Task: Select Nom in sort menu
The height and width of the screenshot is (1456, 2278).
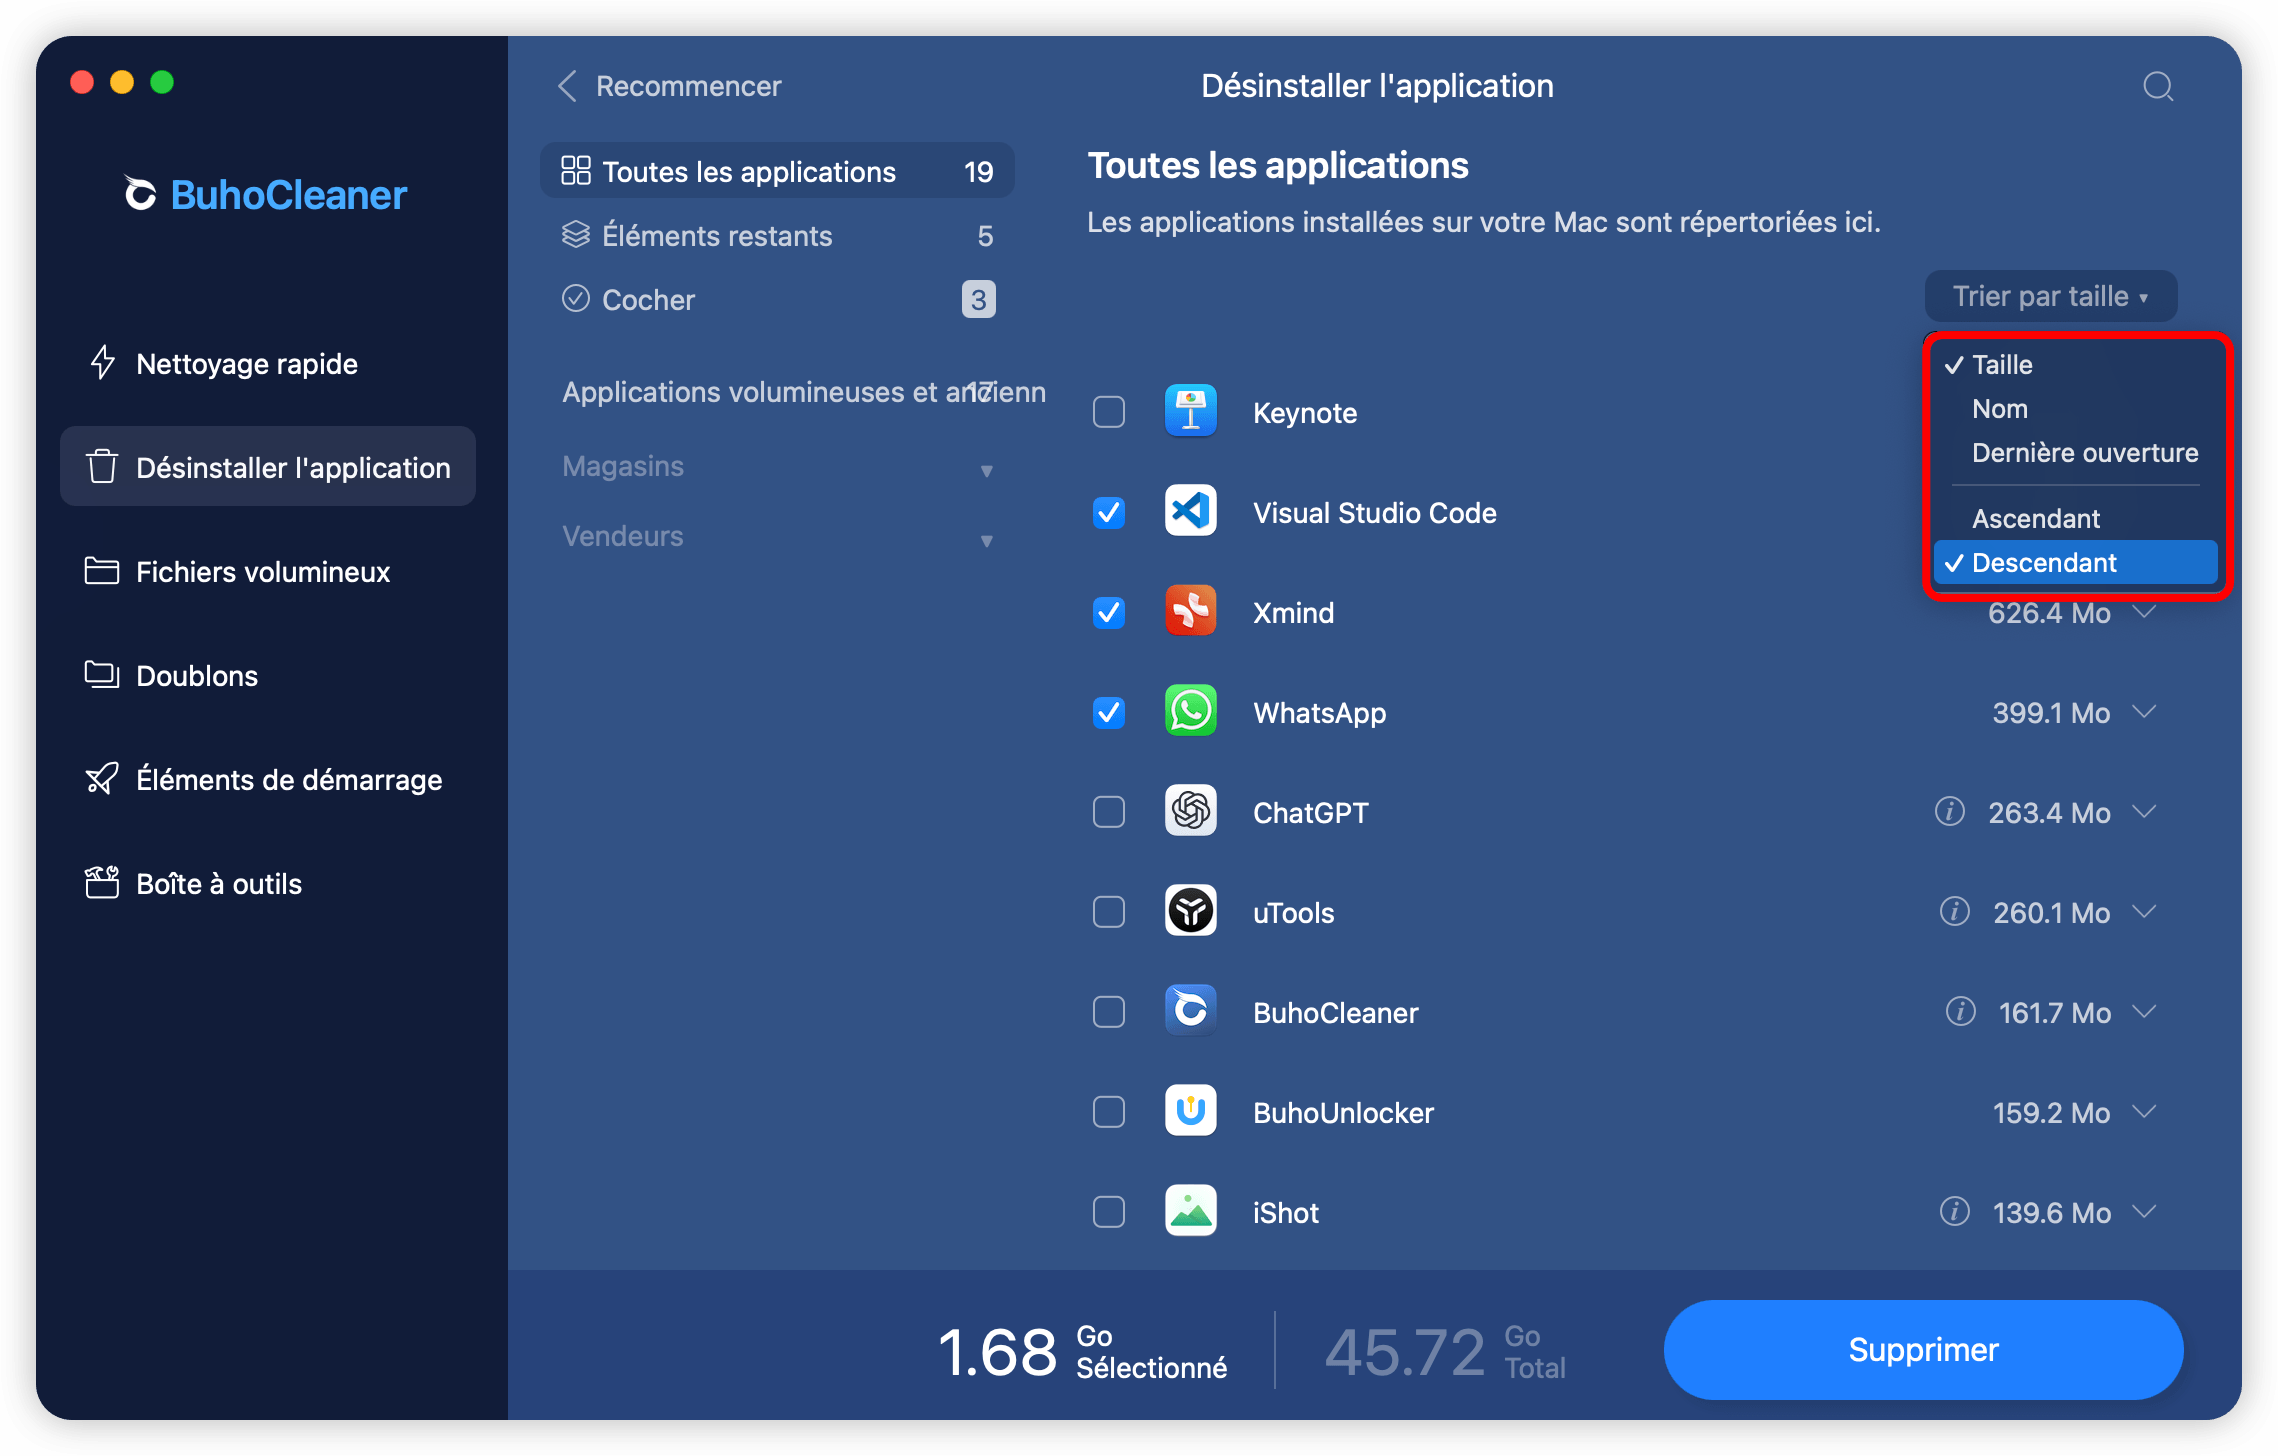Action: (2076, 408)
